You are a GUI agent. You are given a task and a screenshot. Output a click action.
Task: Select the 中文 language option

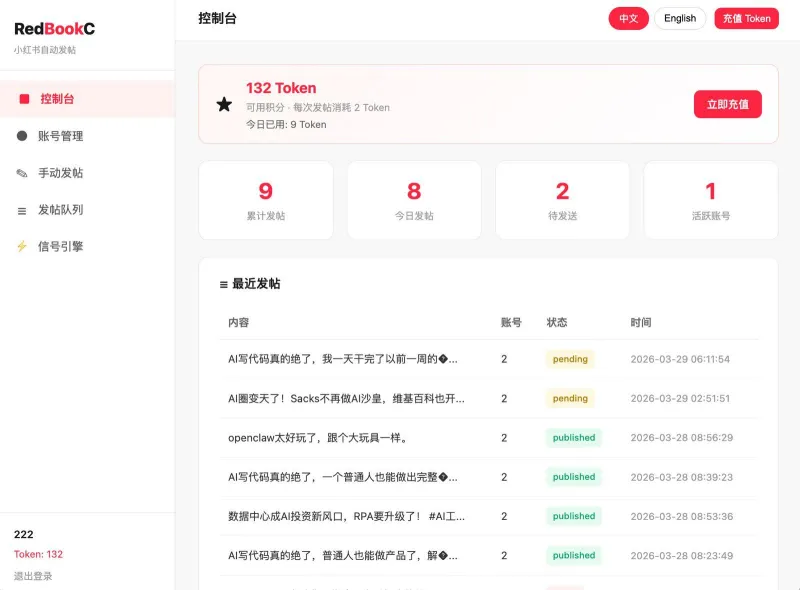(628, 18)
